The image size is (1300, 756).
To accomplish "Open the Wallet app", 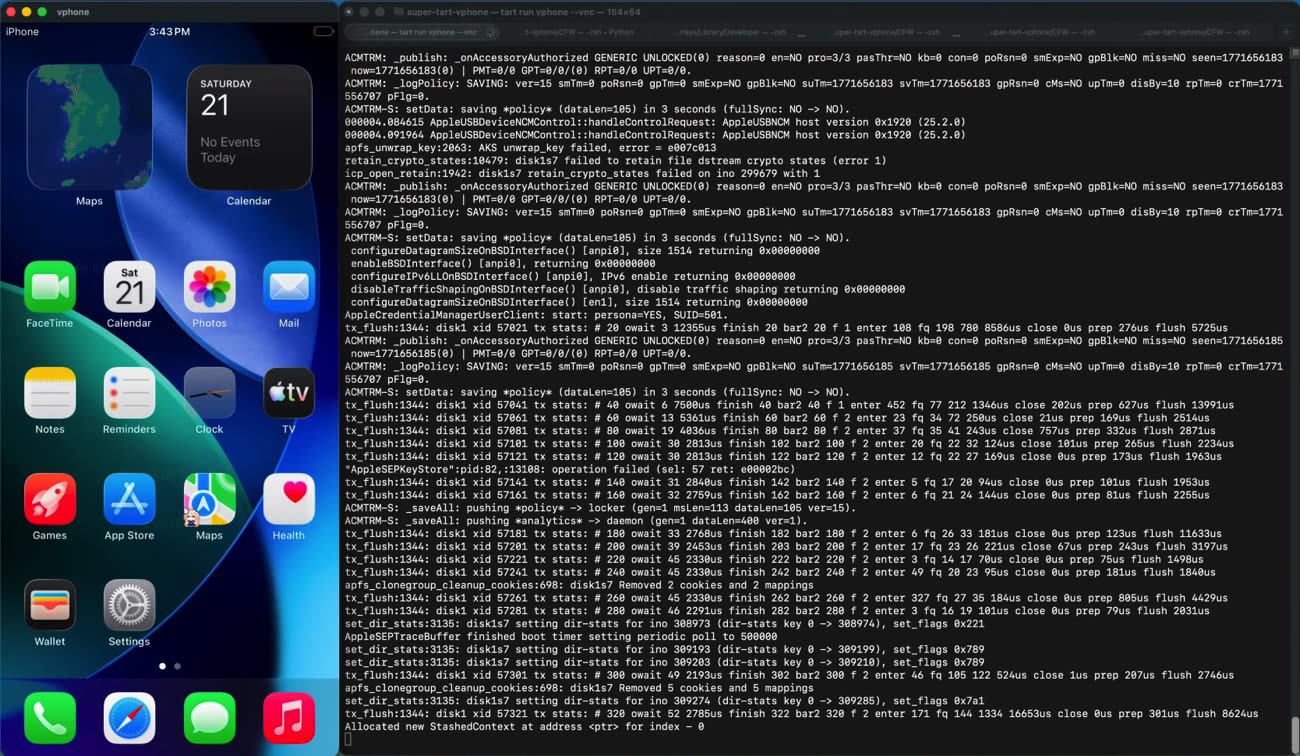I will tap(50, 605).
